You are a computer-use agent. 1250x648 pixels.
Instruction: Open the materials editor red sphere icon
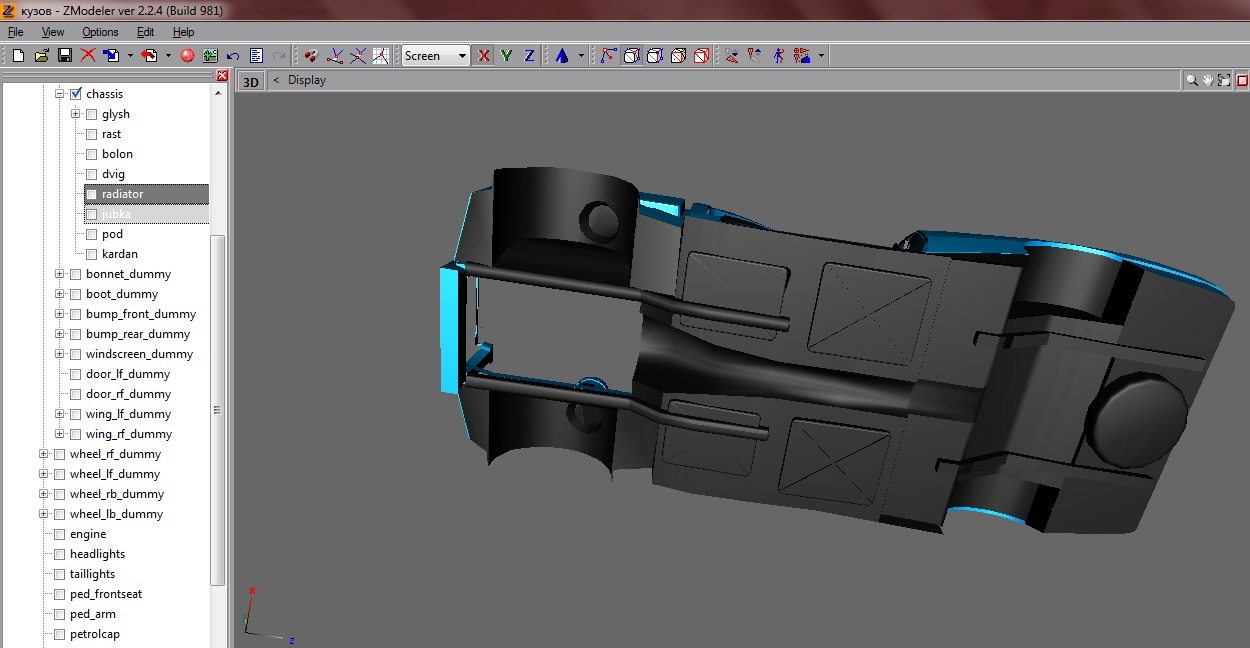(187, 56)
